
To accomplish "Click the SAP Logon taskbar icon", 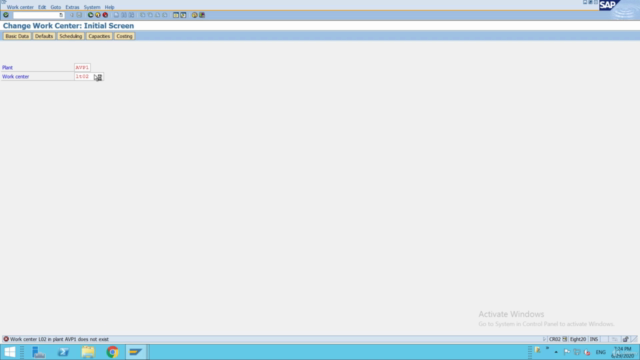I will (136, 352).
